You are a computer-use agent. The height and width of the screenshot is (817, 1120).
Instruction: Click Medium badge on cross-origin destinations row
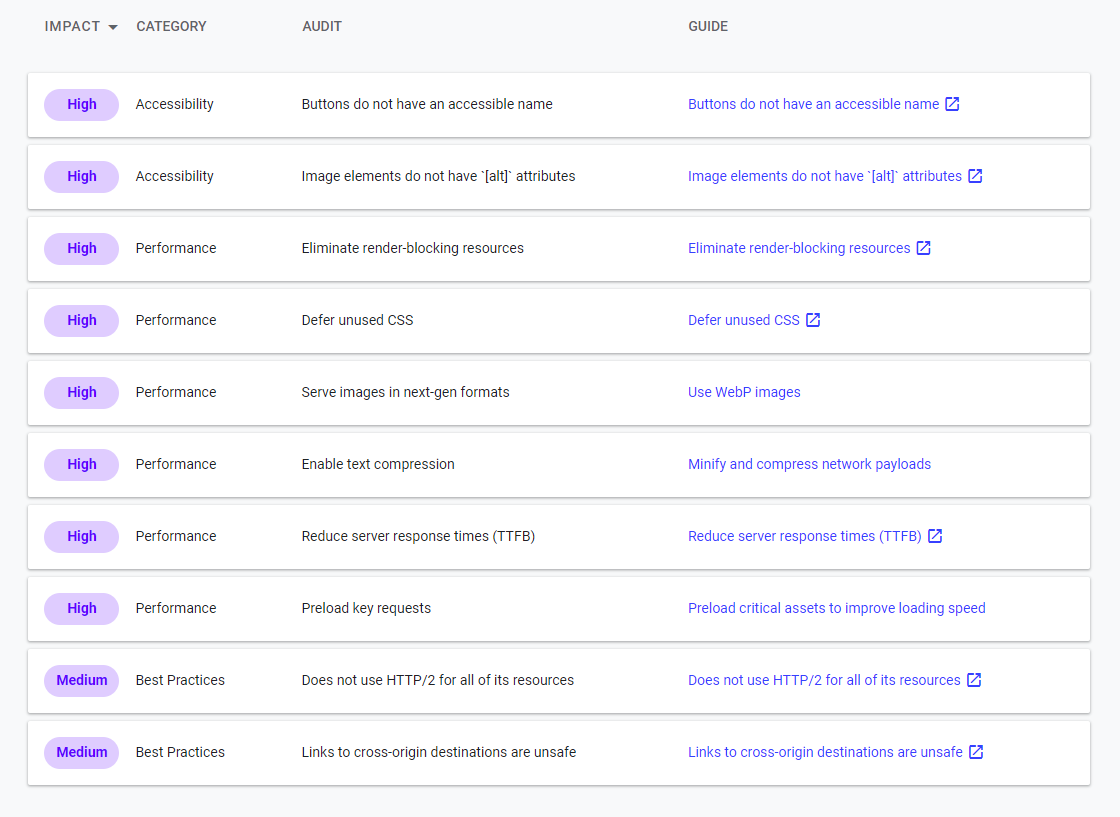81,752
